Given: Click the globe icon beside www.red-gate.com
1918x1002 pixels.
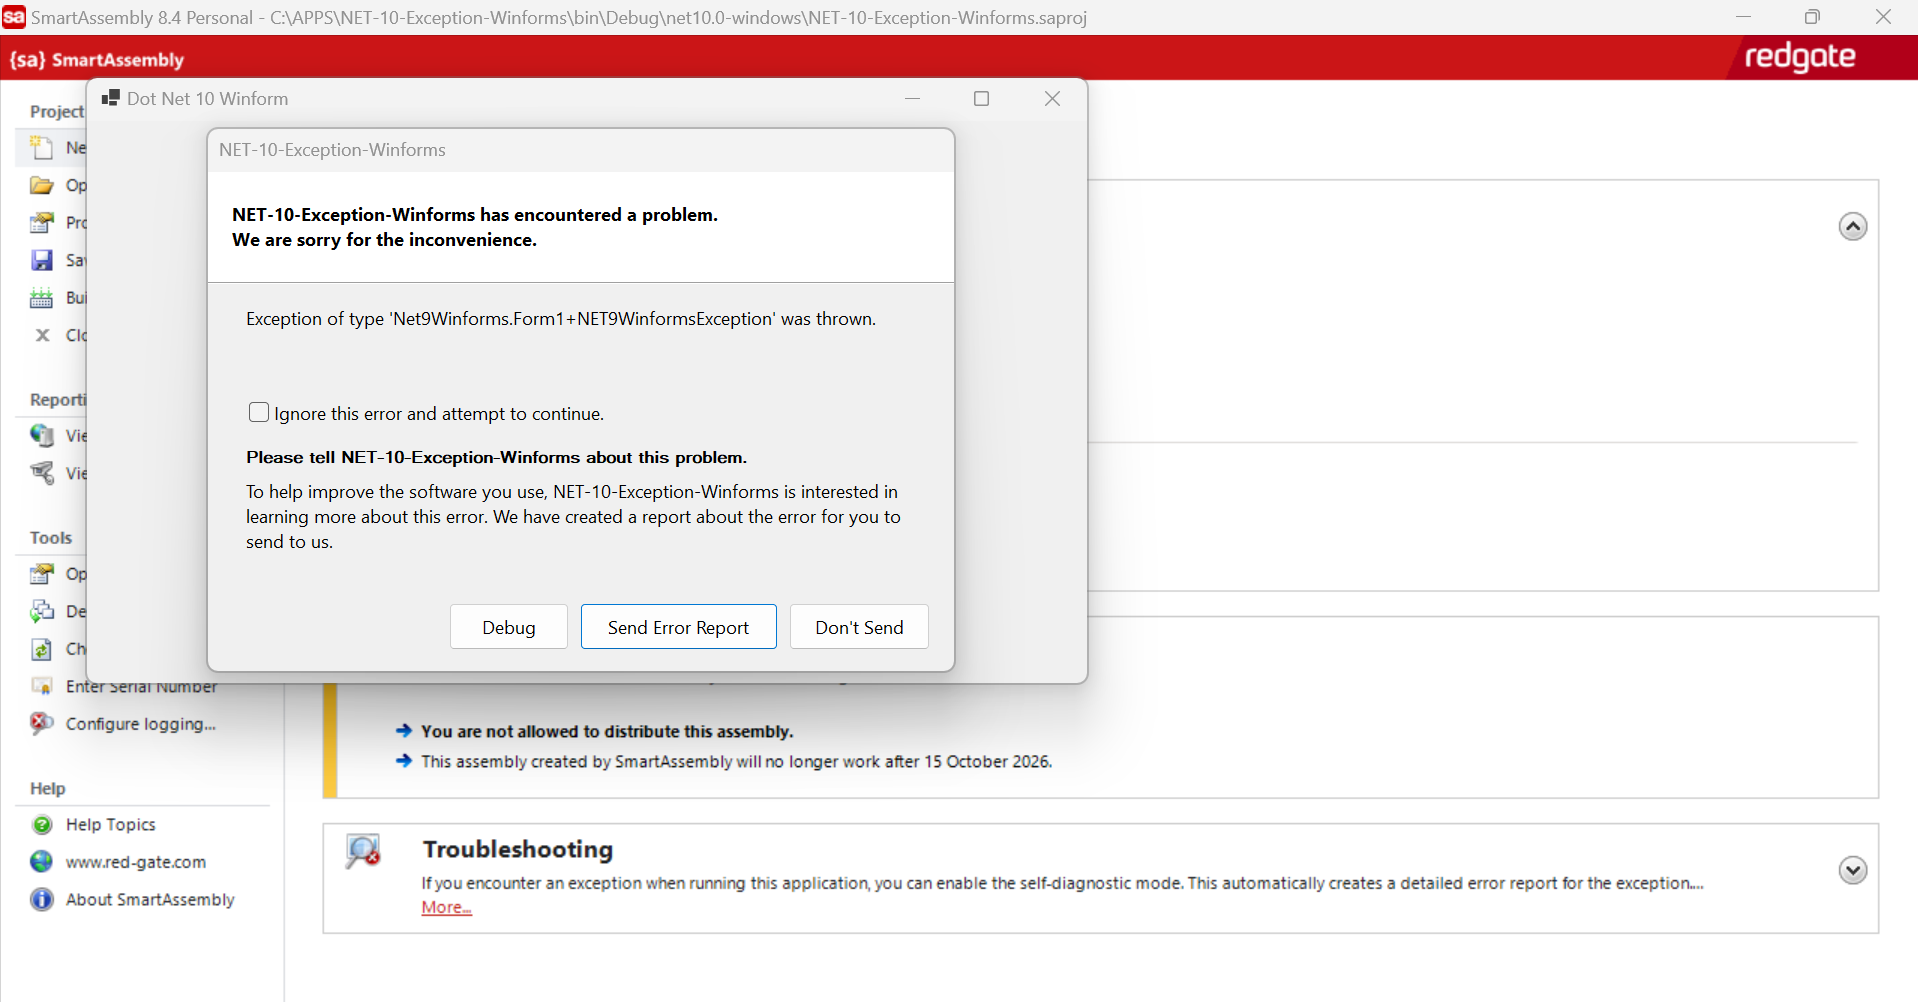Looking at the screenshot, I should click(x=42, y=862).
